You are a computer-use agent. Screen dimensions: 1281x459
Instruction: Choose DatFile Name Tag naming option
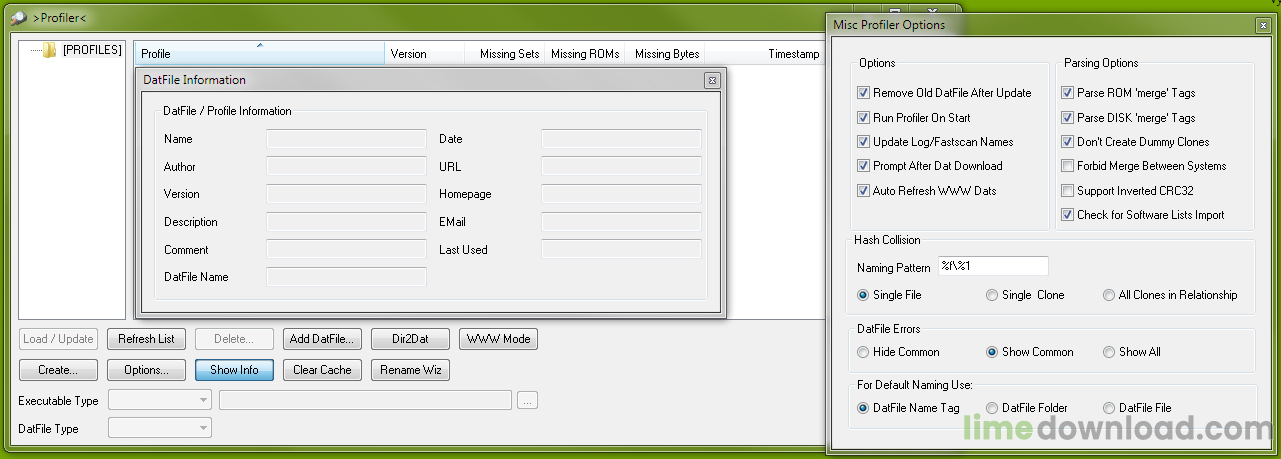coord(864,408)
